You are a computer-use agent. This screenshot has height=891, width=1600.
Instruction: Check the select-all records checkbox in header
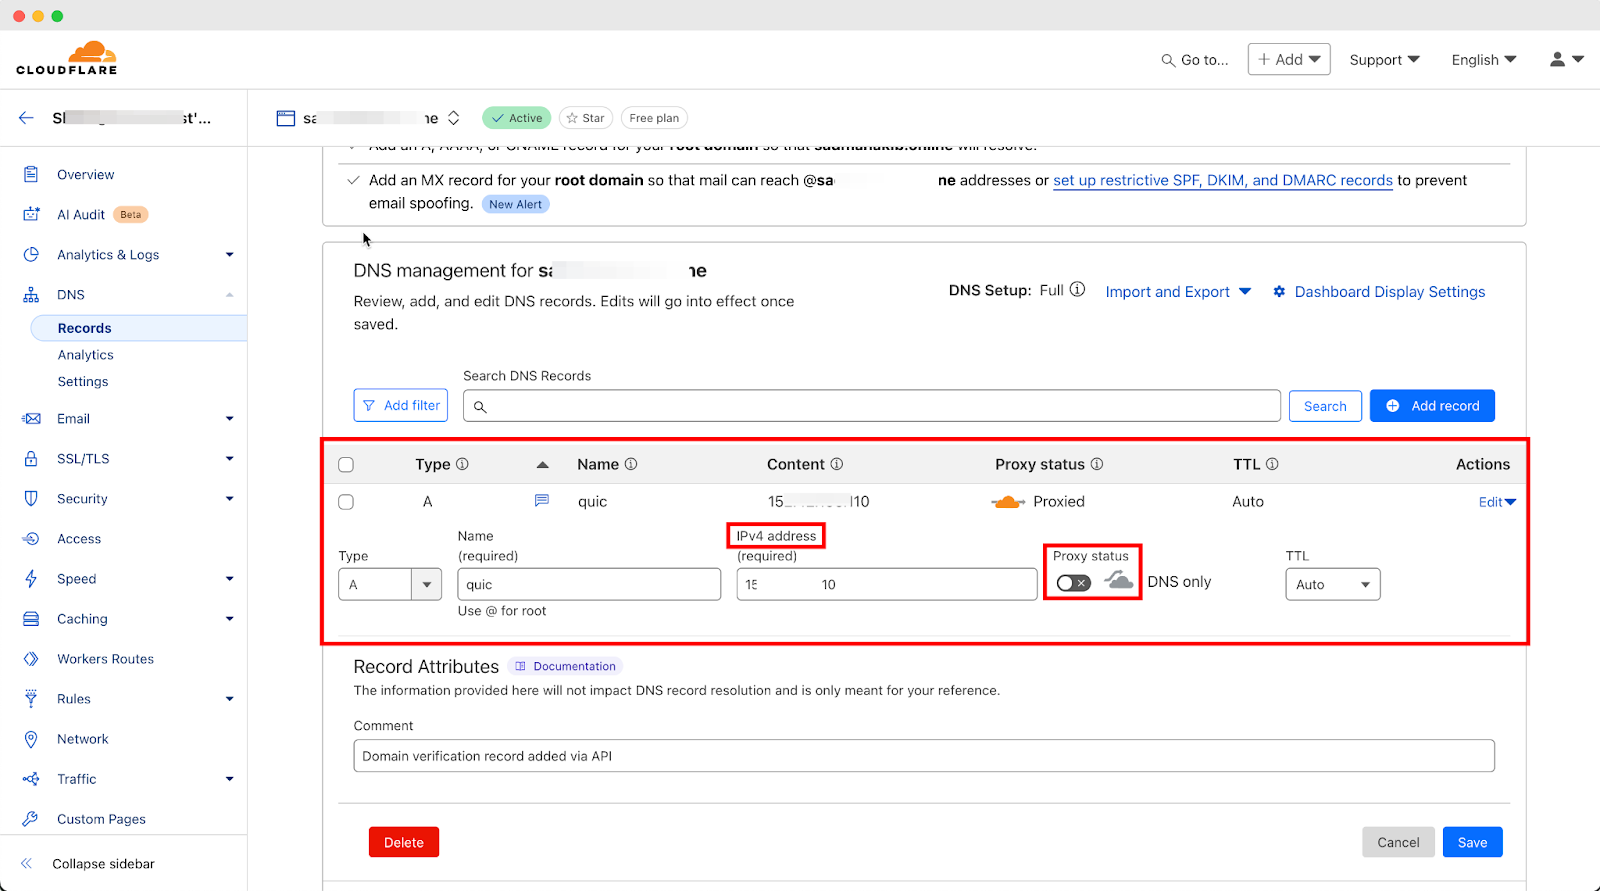[346, 465]
